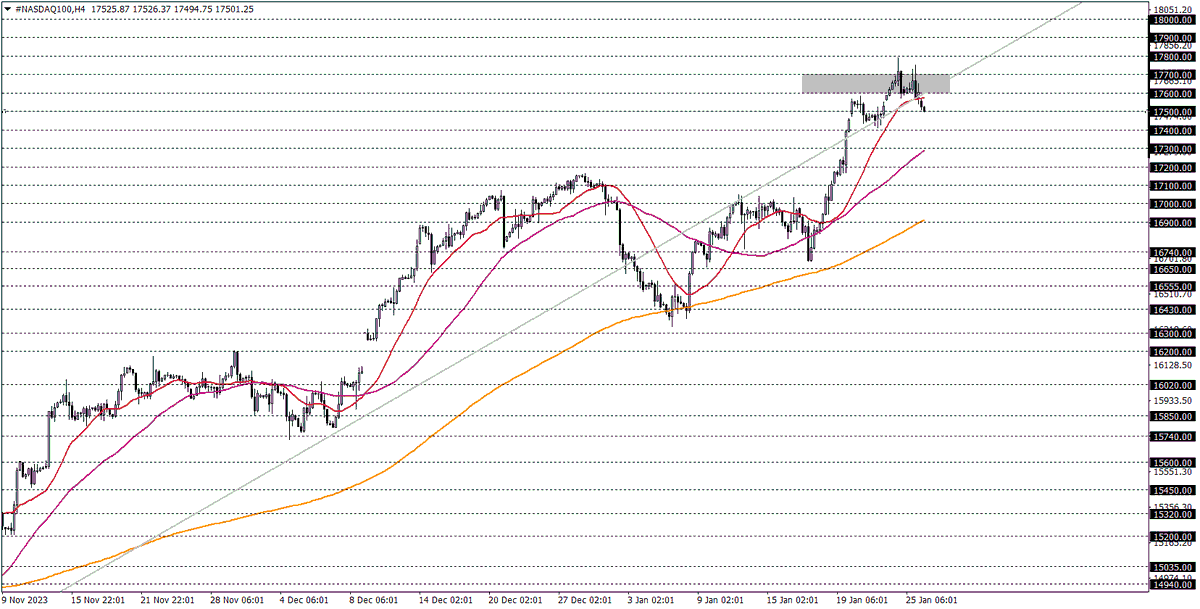Image resolution: width=1200 pixels, height=609 pixels.
Task: Click the 17000.00 price level label
Action: (1172, 204)
